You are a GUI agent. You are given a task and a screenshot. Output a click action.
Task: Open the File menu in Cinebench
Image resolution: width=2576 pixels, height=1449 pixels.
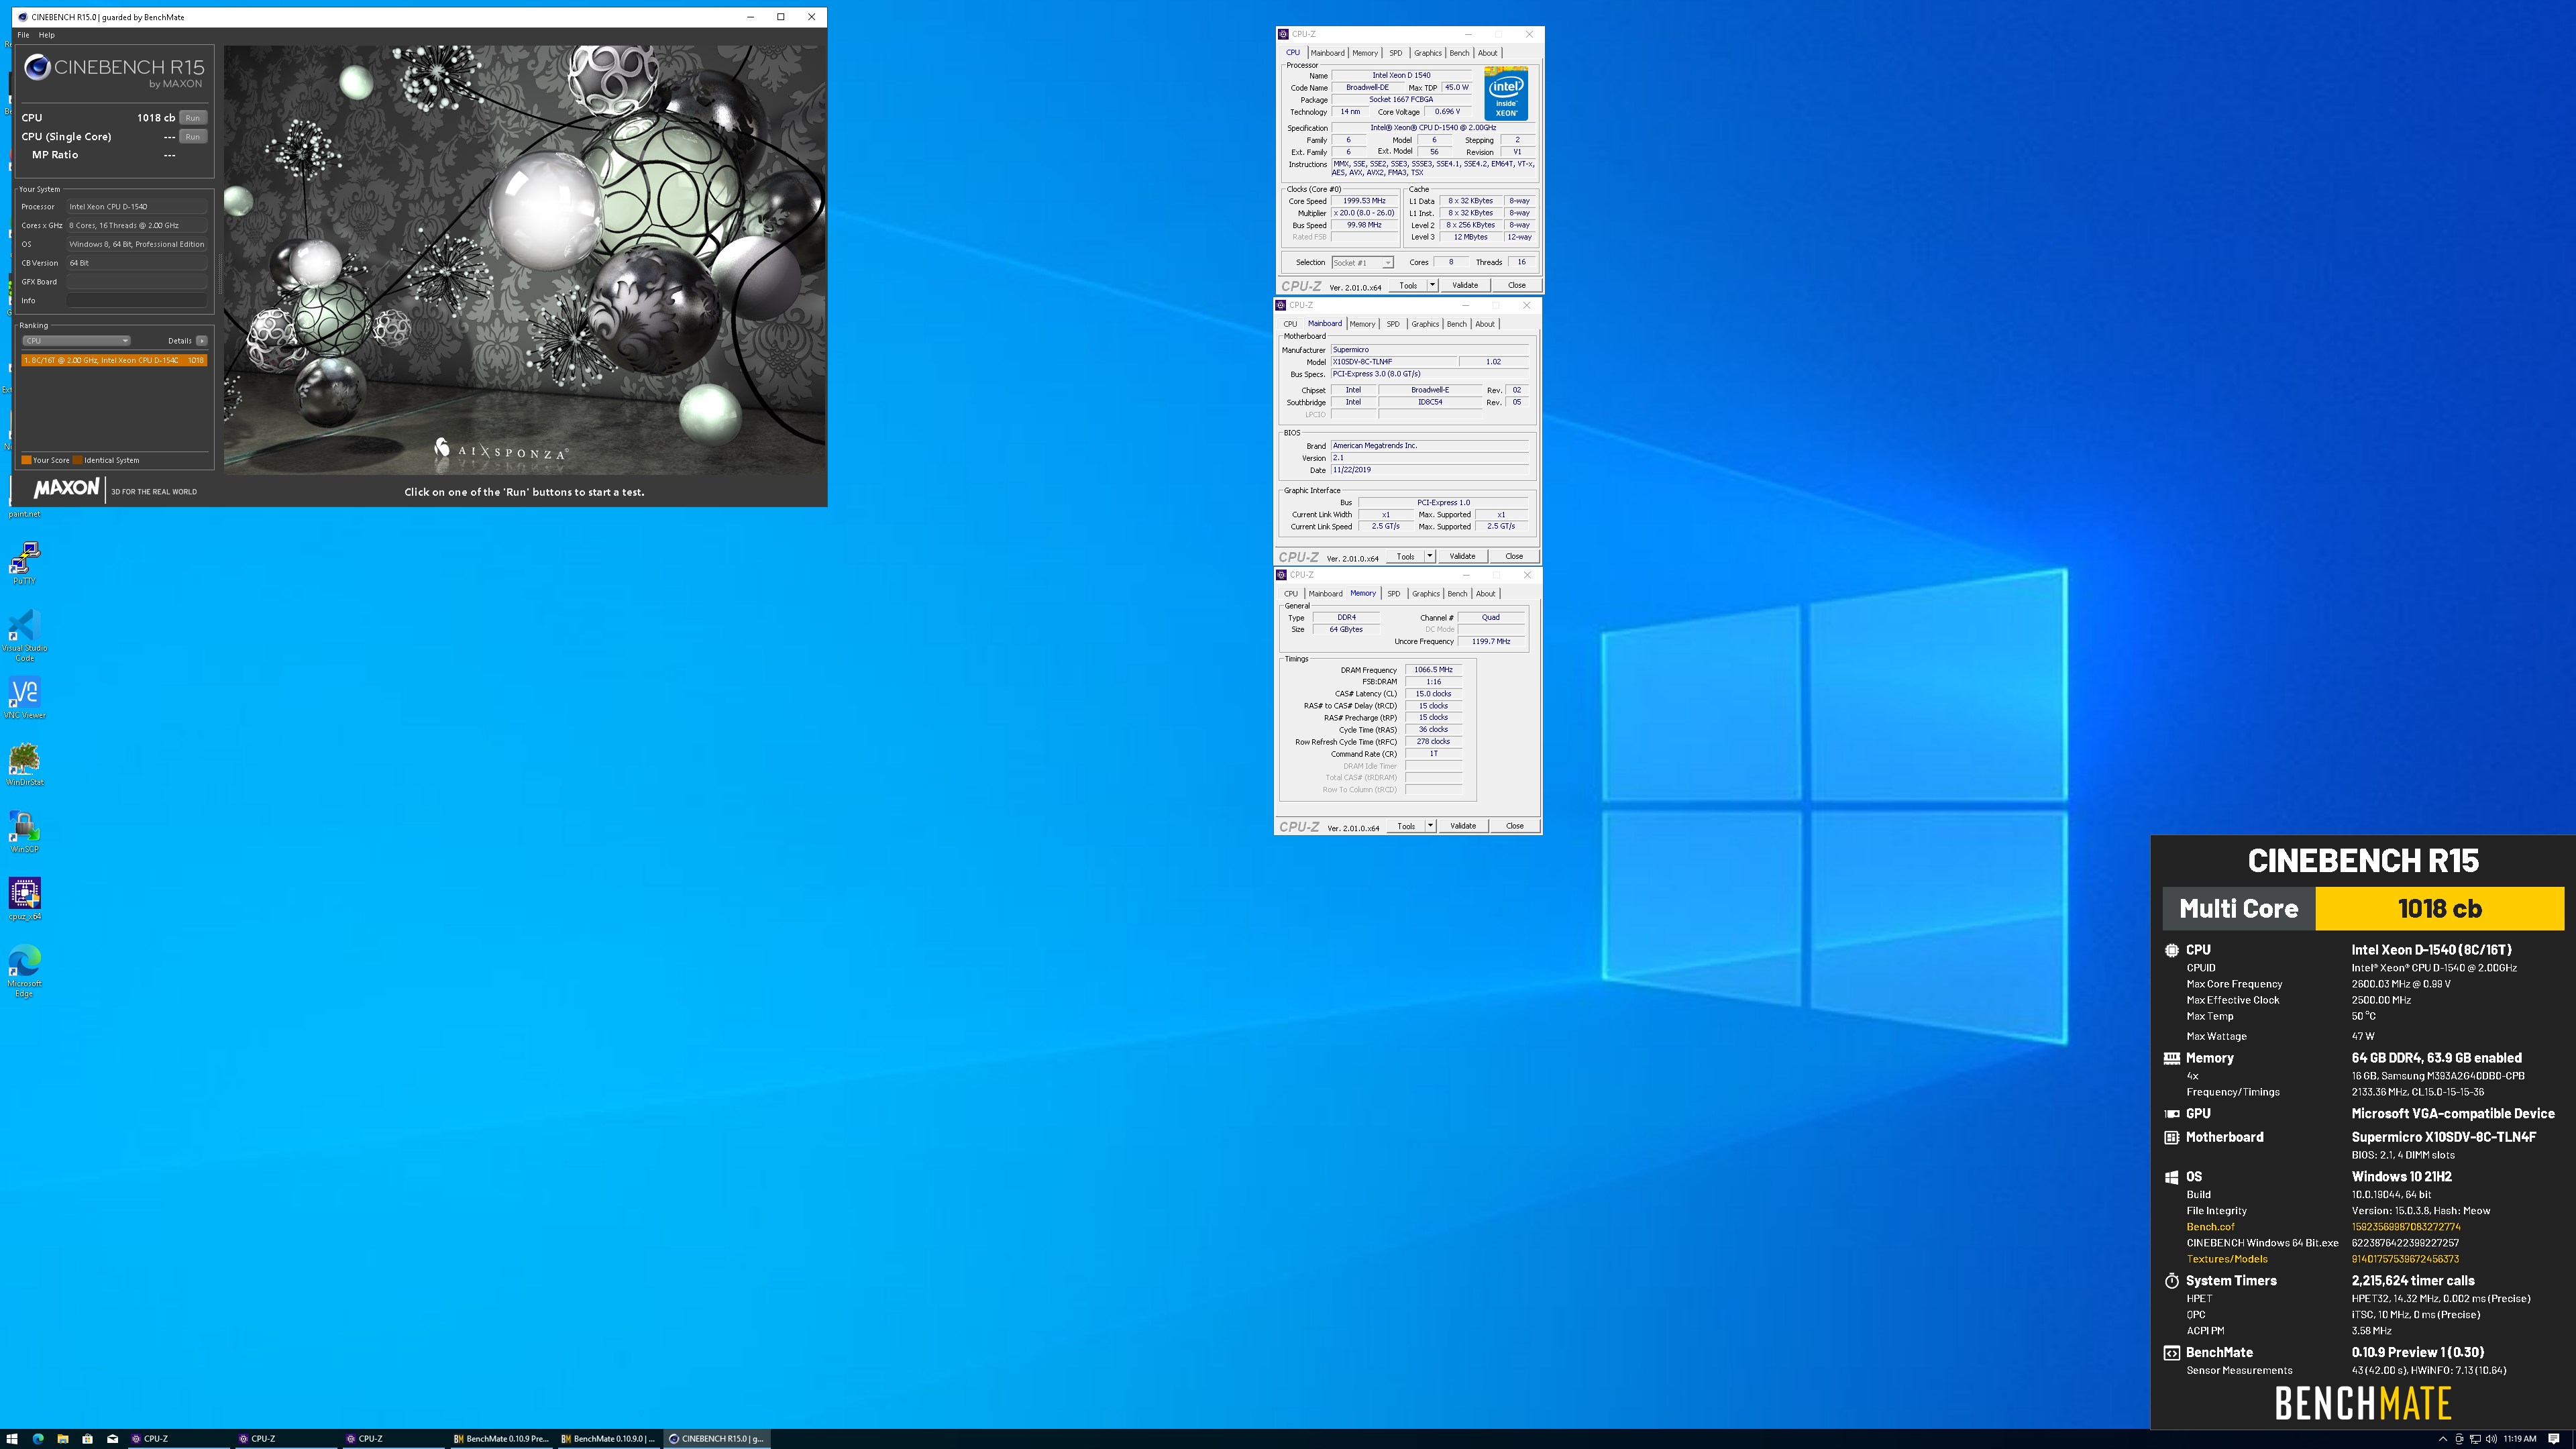pos(23,35)
